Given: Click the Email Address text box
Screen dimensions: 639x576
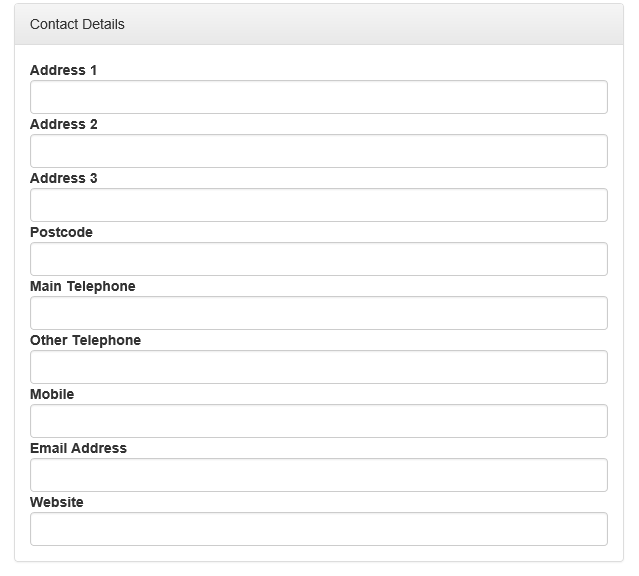Looking at the screenshot, I should point(318,475).
